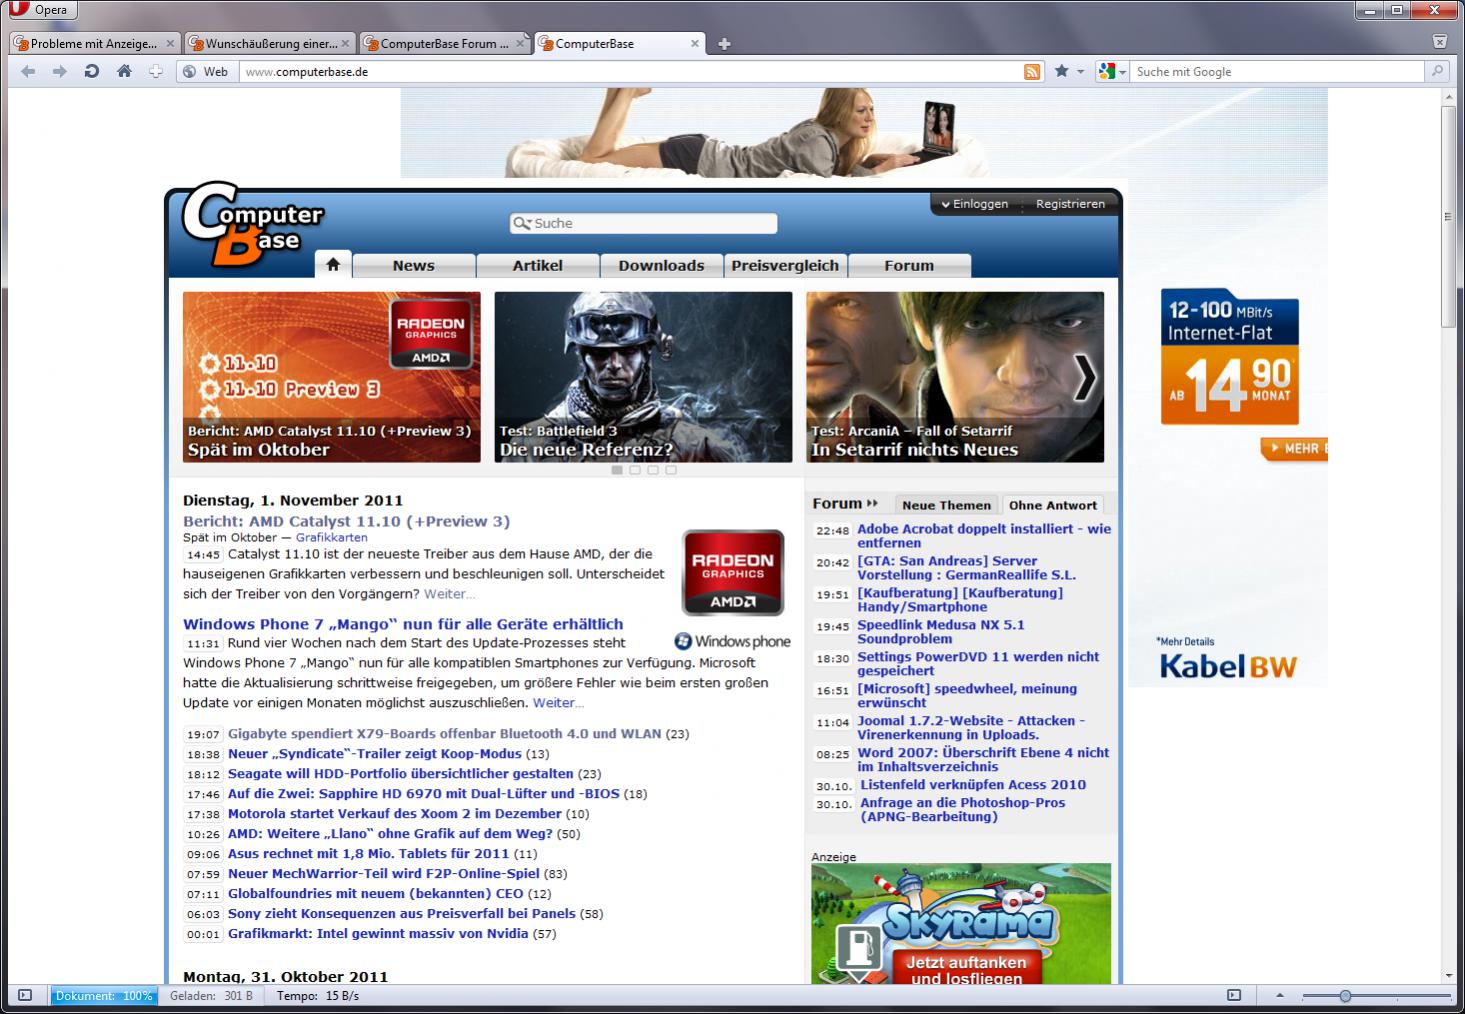1465x1014 pixels.
Task: Focus the address field showing www.computerbase.de
Action: tap(630, 72)
